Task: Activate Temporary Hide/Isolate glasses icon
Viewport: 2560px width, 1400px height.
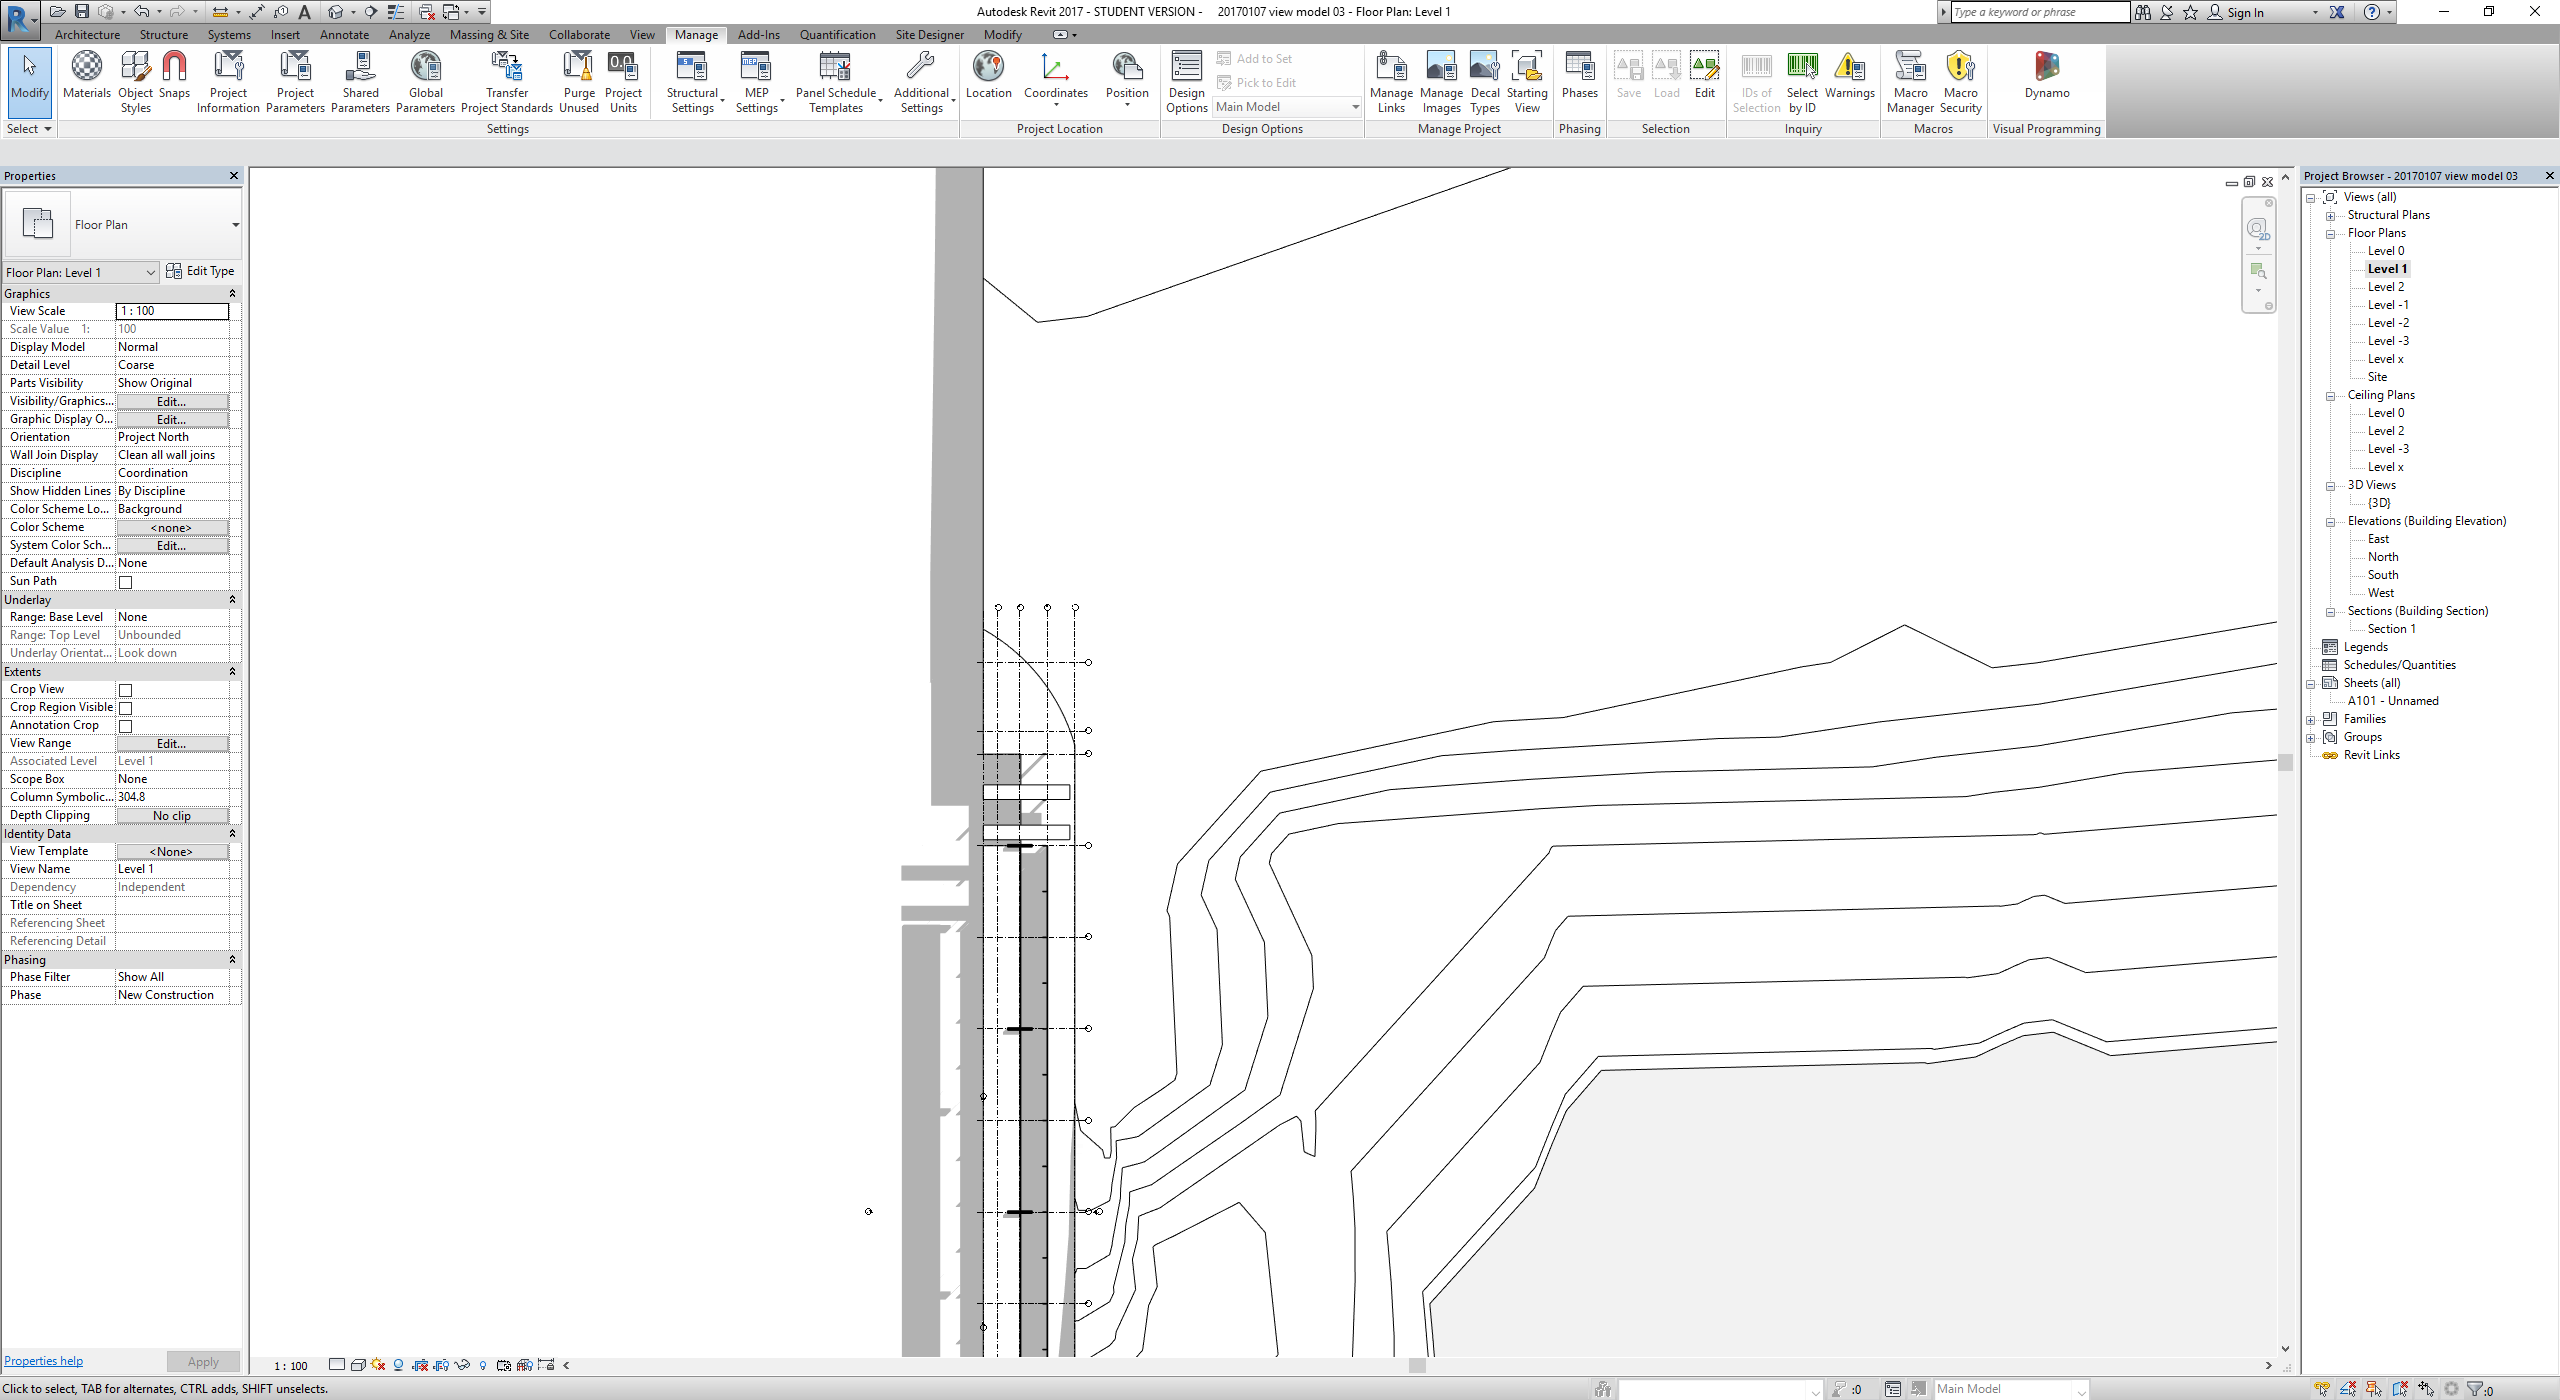Action: (x=462, y=1364)
